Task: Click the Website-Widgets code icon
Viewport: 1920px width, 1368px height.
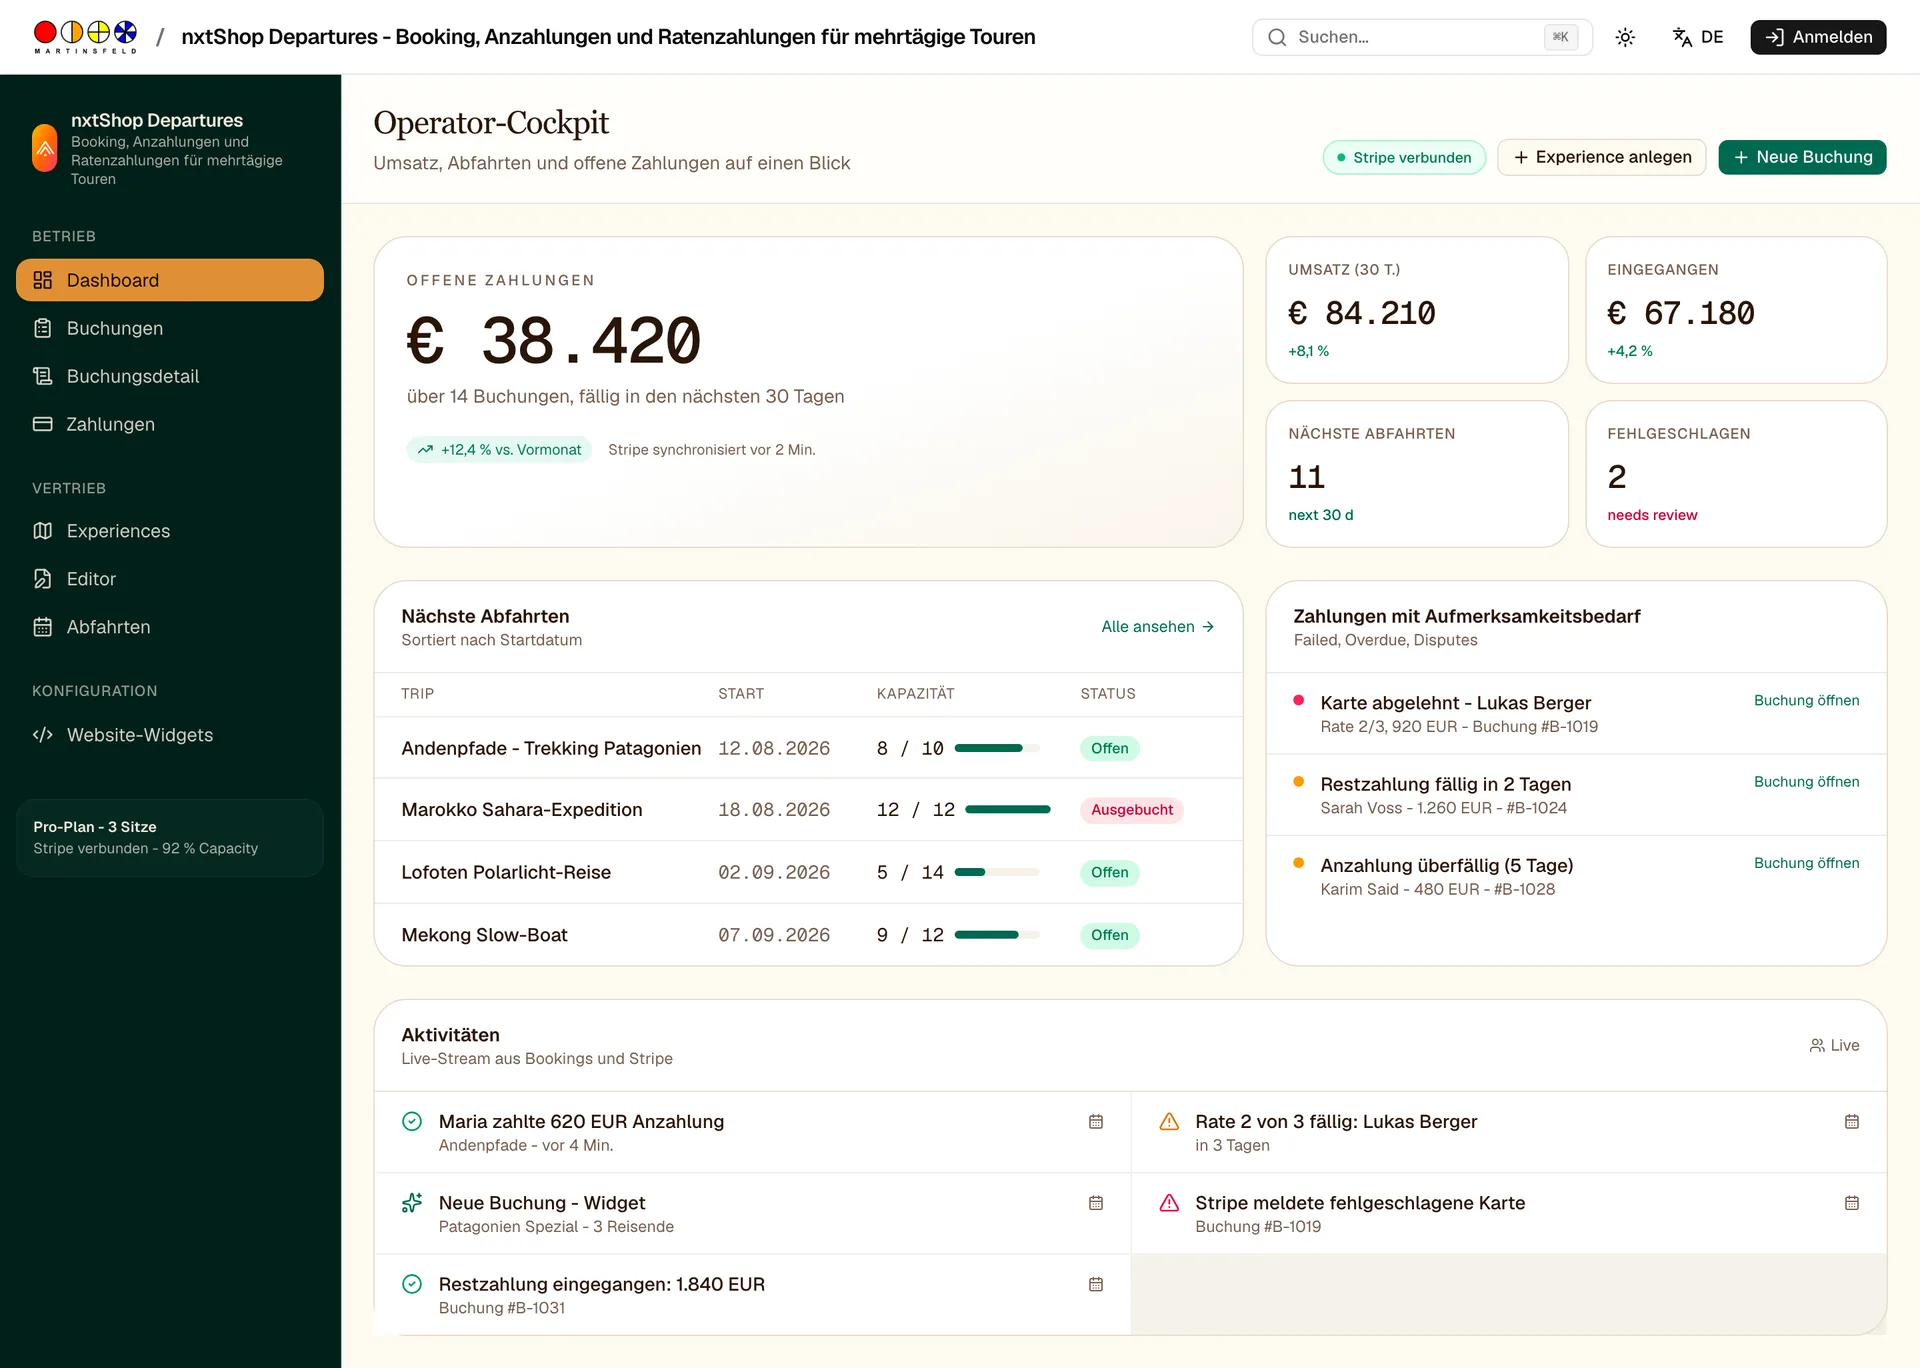Action: point(42,735)
